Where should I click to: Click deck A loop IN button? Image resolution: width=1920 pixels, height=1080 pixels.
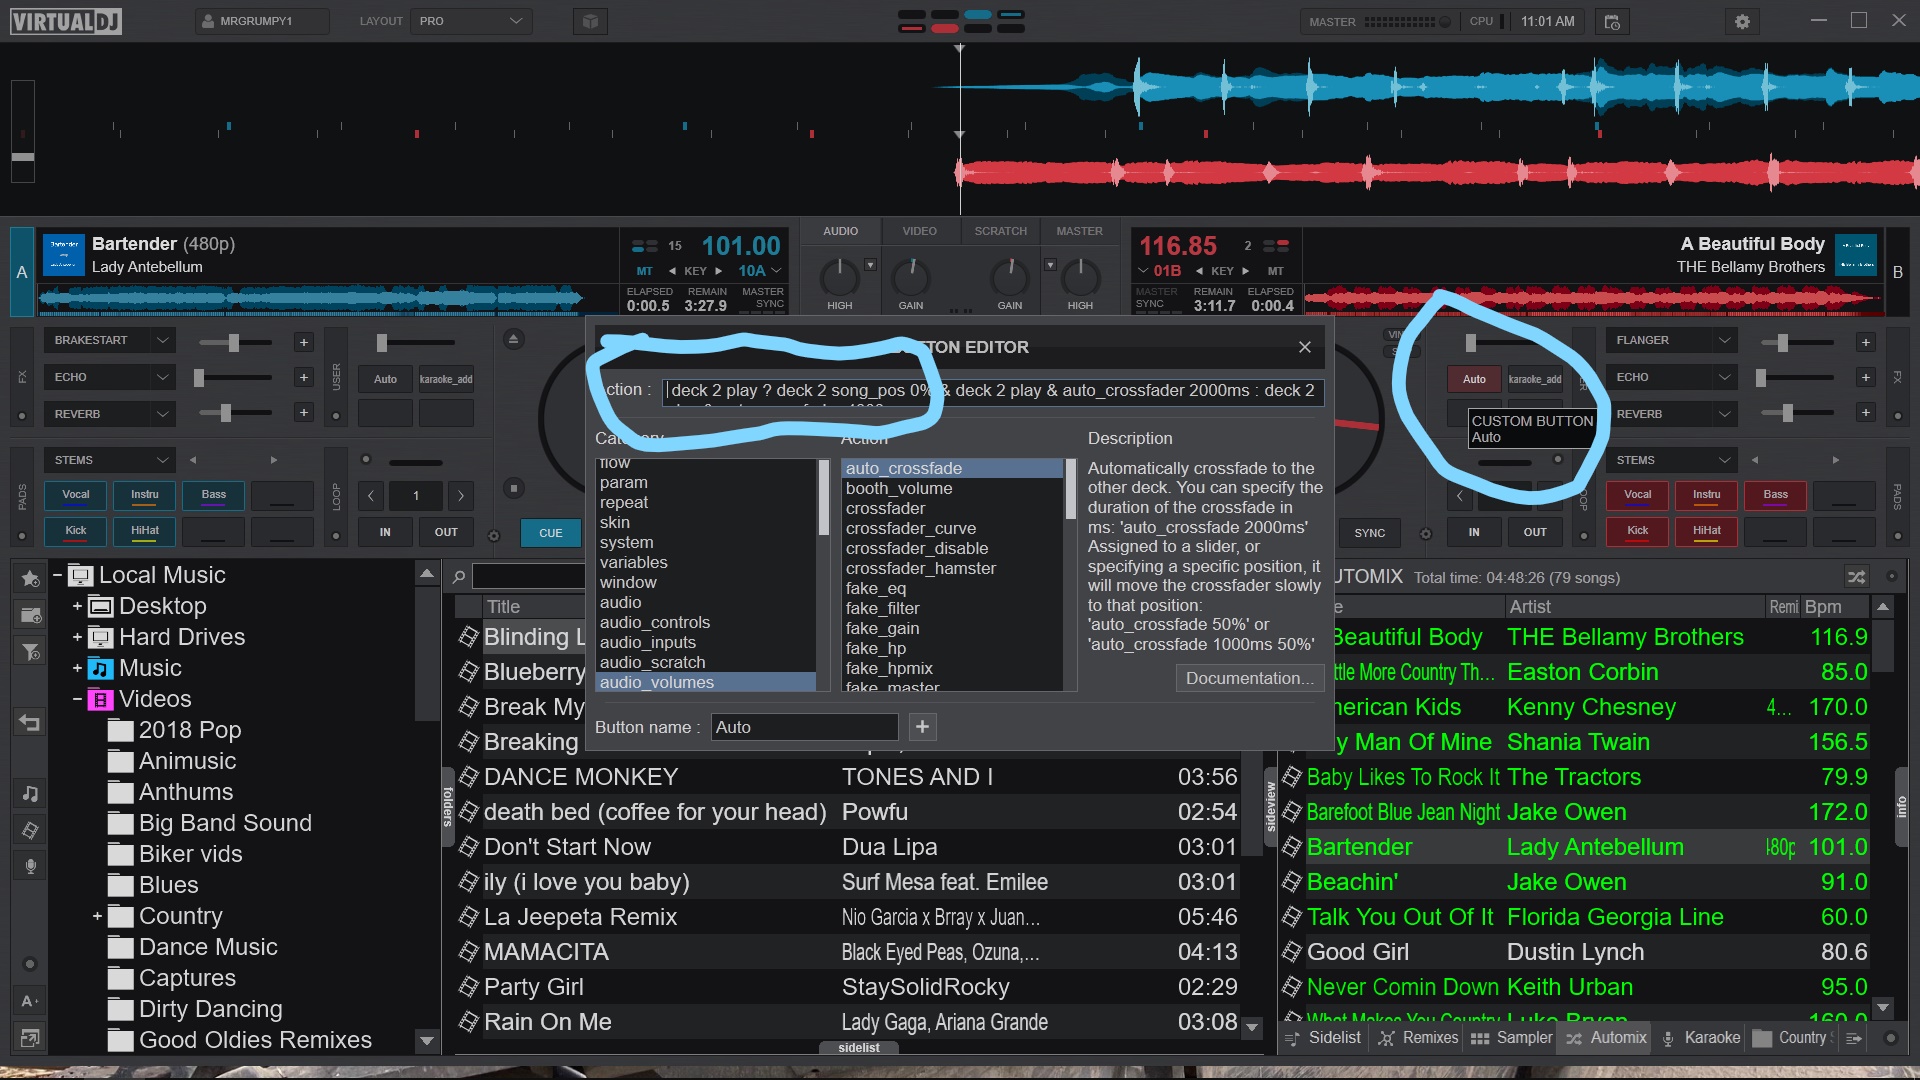(385, 532)
